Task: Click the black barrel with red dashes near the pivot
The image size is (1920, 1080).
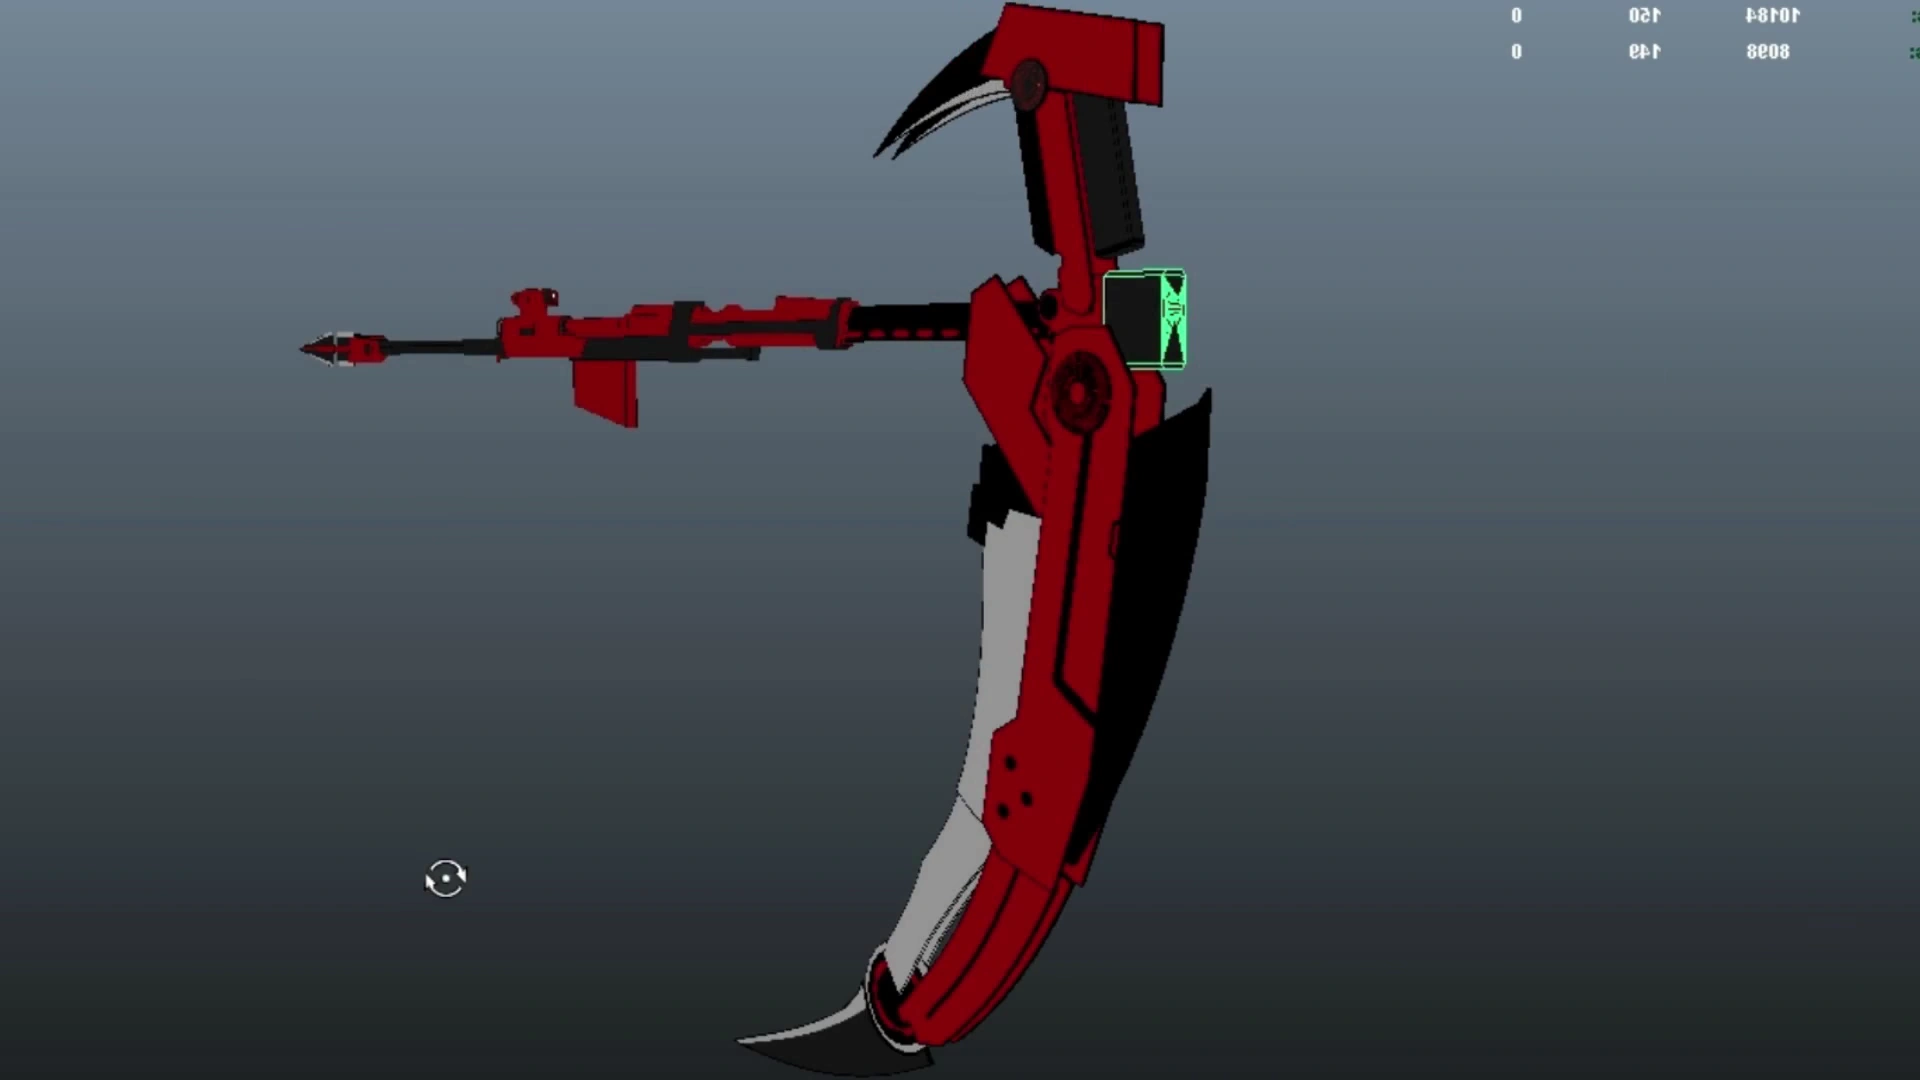Action: (x=910, y=322)
